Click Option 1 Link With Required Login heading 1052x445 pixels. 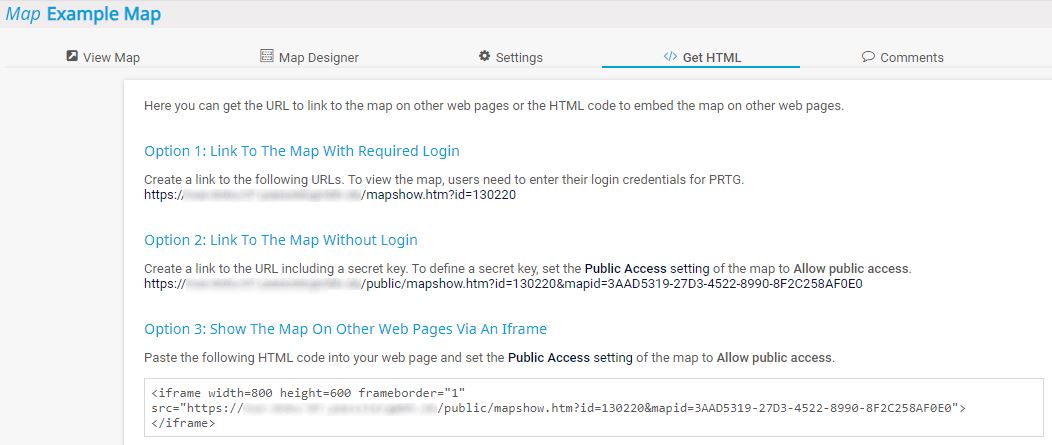point(302,151)
